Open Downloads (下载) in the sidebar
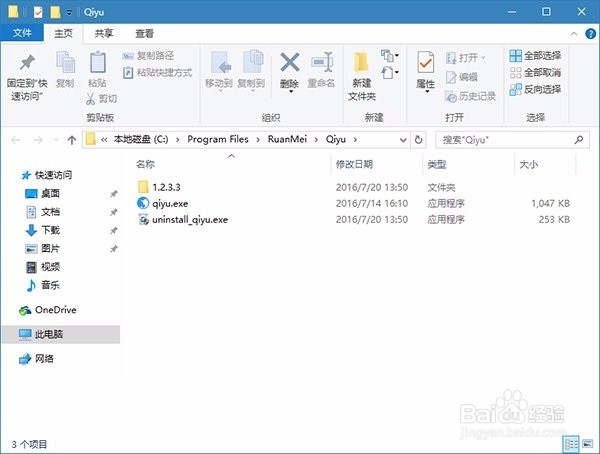This screenshot has height=454, width=600. 42,230
